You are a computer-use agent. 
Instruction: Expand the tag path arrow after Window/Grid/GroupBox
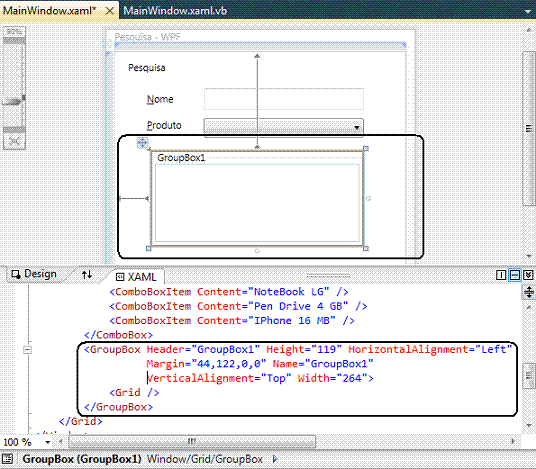click(x=275, y=459)
